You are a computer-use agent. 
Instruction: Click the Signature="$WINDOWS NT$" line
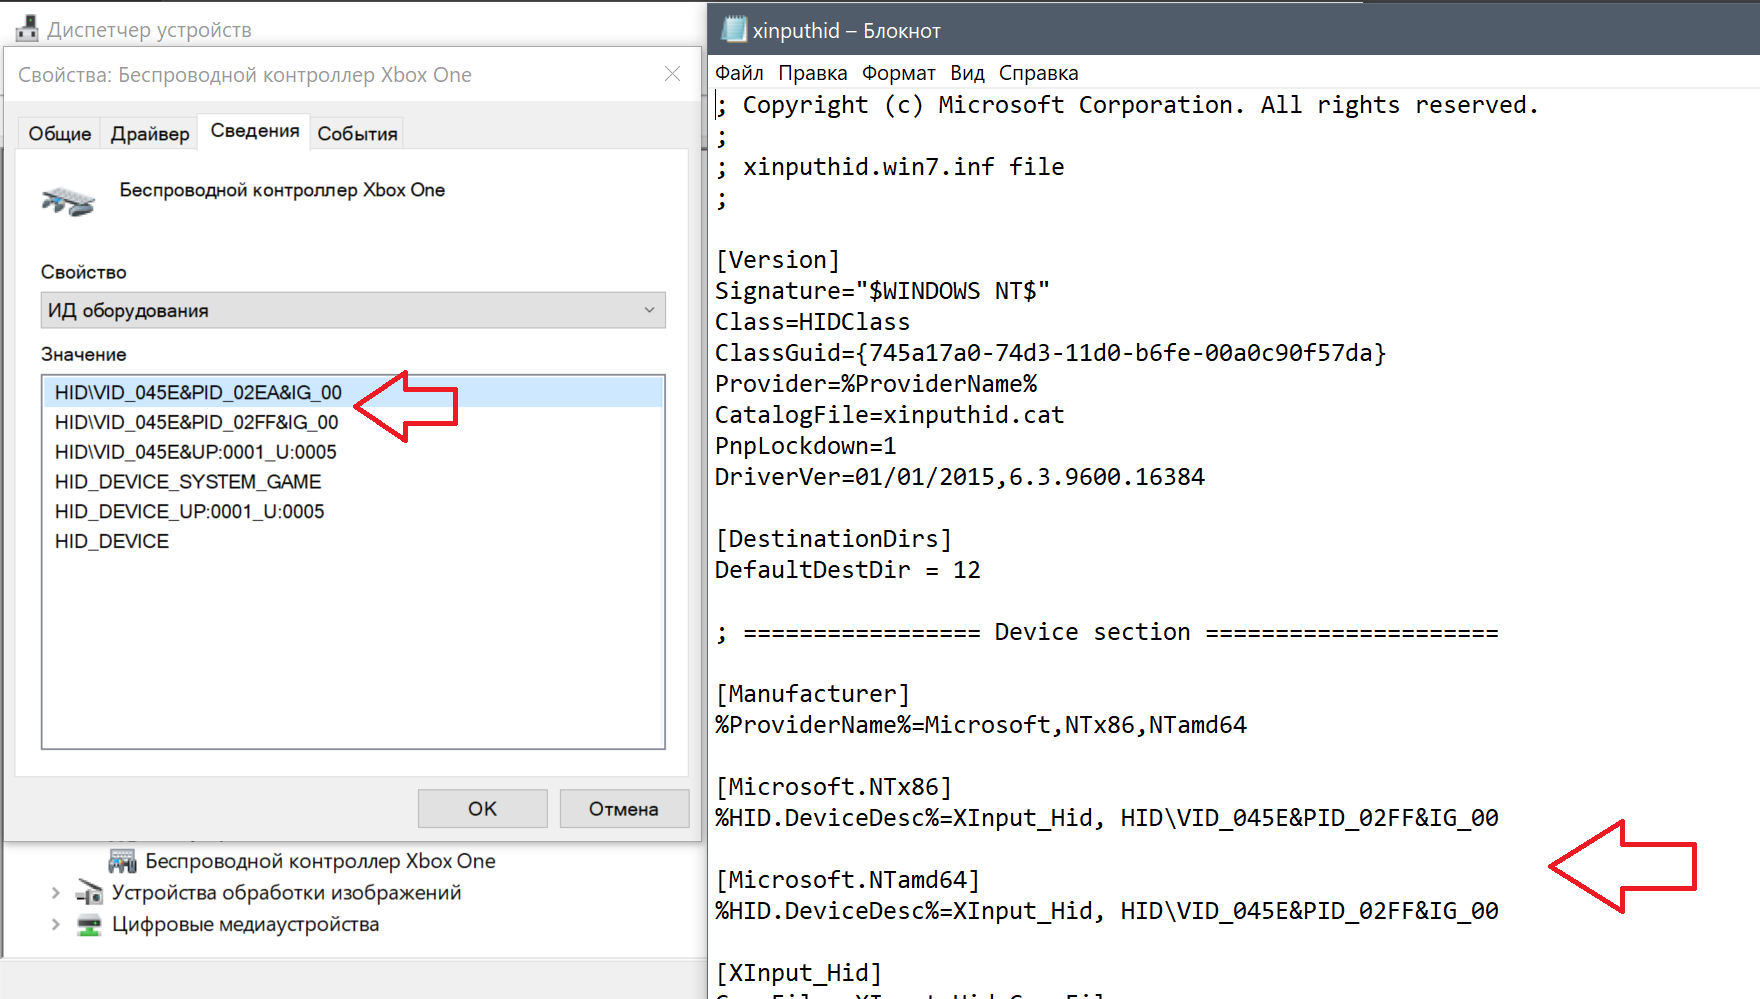click(x=882, y=291)
